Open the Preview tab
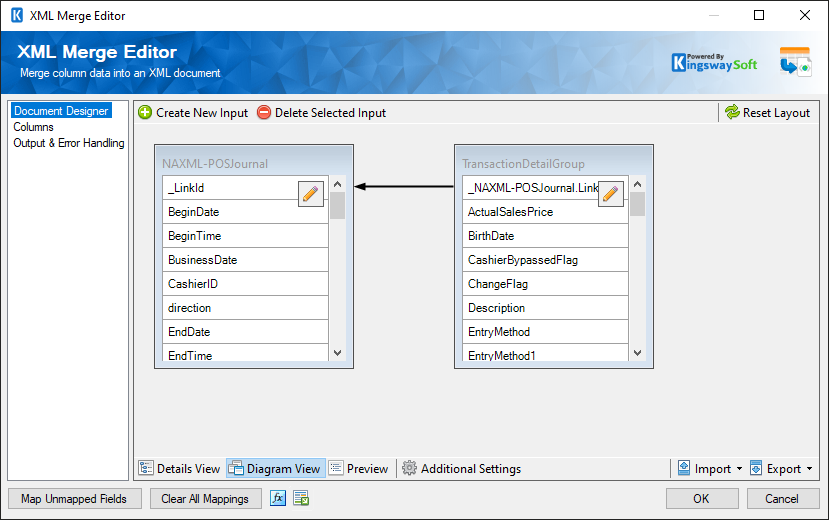 358,469
